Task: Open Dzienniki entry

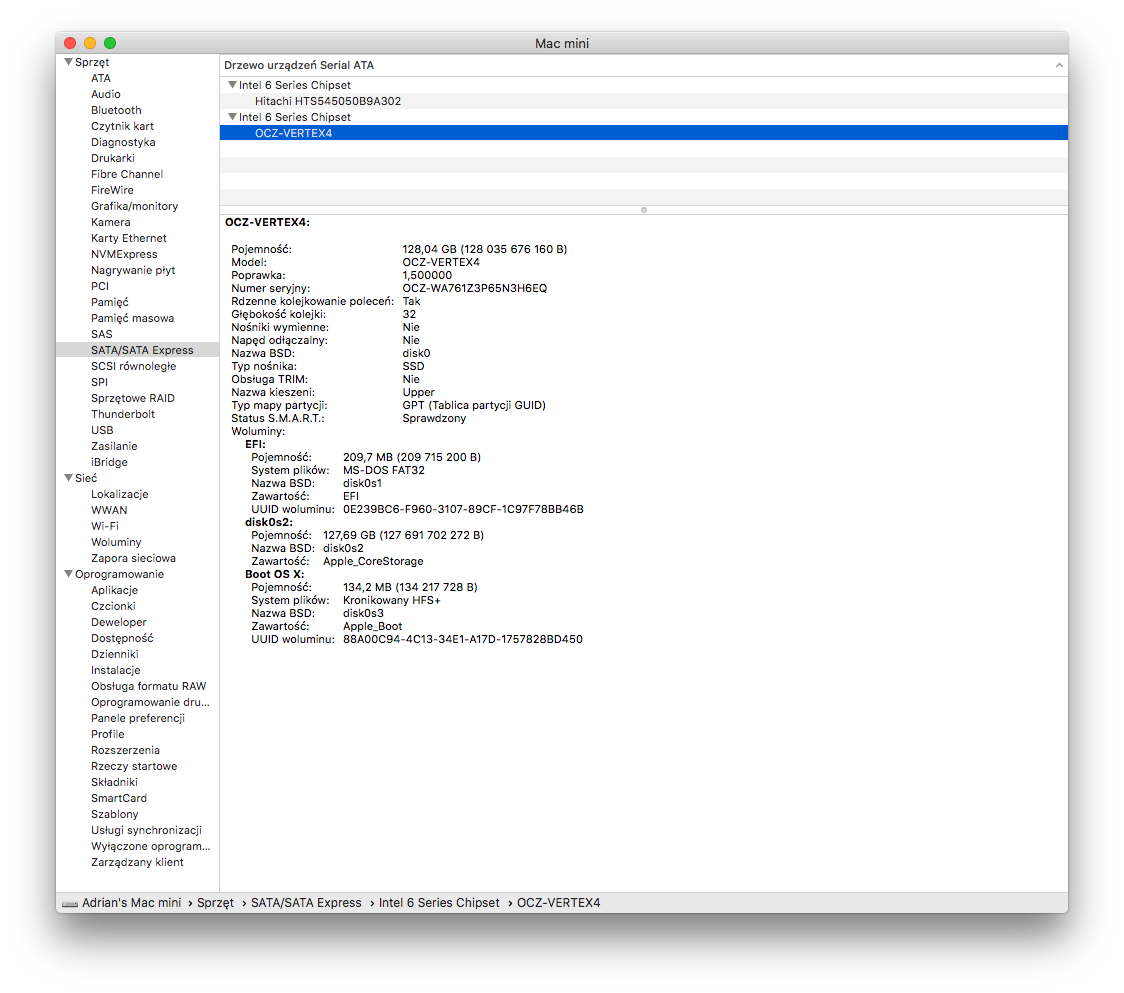Action: point(115,654)
